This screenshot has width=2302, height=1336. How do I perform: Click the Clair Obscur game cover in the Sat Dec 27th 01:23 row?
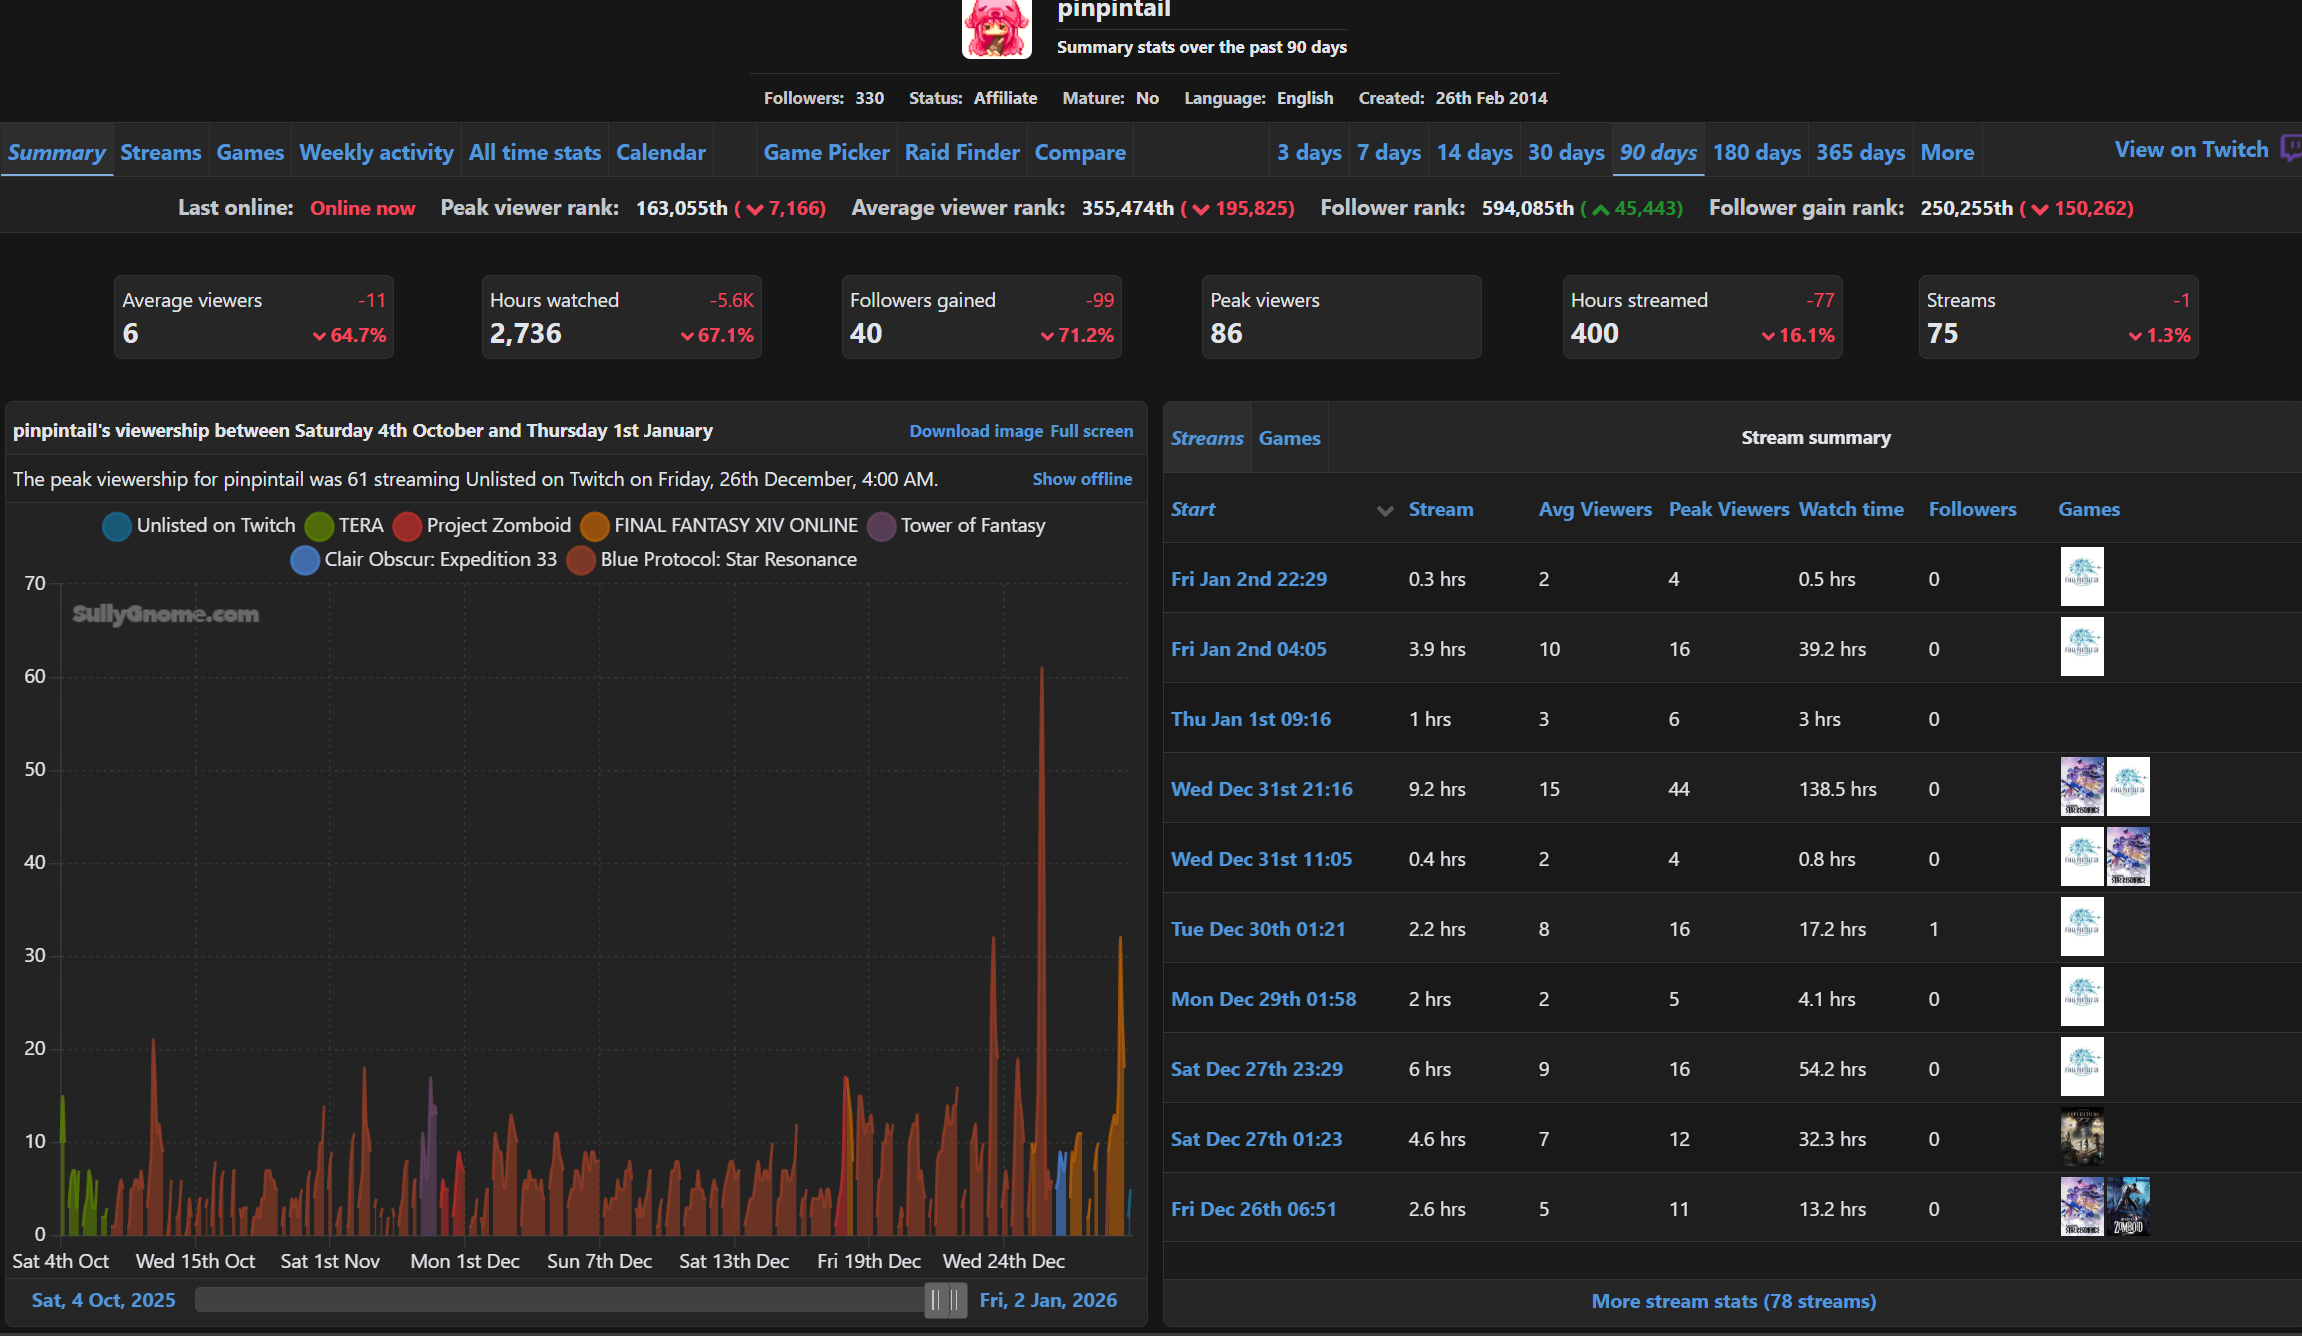(x=2082, y=1137)
